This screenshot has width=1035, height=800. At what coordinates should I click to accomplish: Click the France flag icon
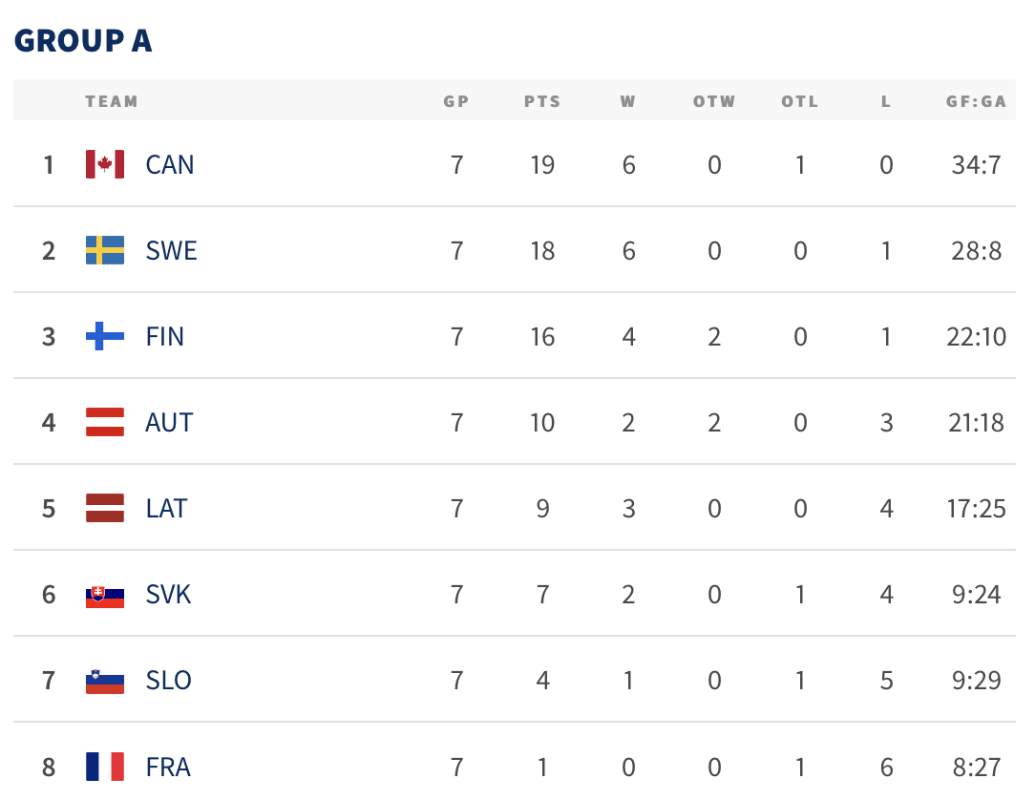pyautogui.click(x=105, y=767)
